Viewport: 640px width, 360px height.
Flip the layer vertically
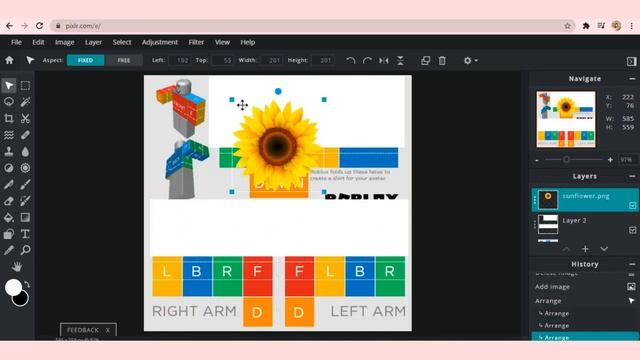tap(400, 60)
